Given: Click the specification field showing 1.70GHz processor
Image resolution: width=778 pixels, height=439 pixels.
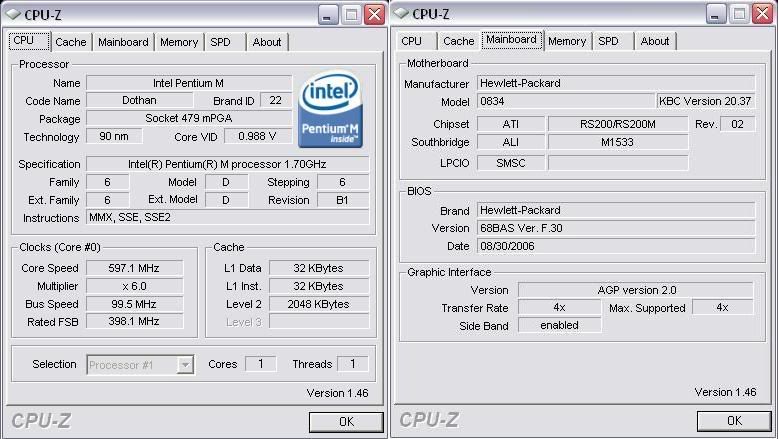Looking at the screenshot, I should [x=227, y=164].
